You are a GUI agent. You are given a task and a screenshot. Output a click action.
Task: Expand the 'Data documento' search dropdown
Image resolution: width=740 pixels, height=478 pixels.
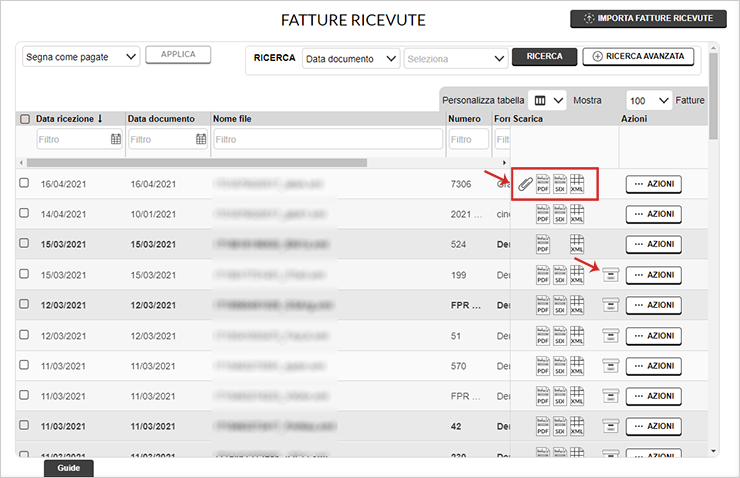(350, 59)
